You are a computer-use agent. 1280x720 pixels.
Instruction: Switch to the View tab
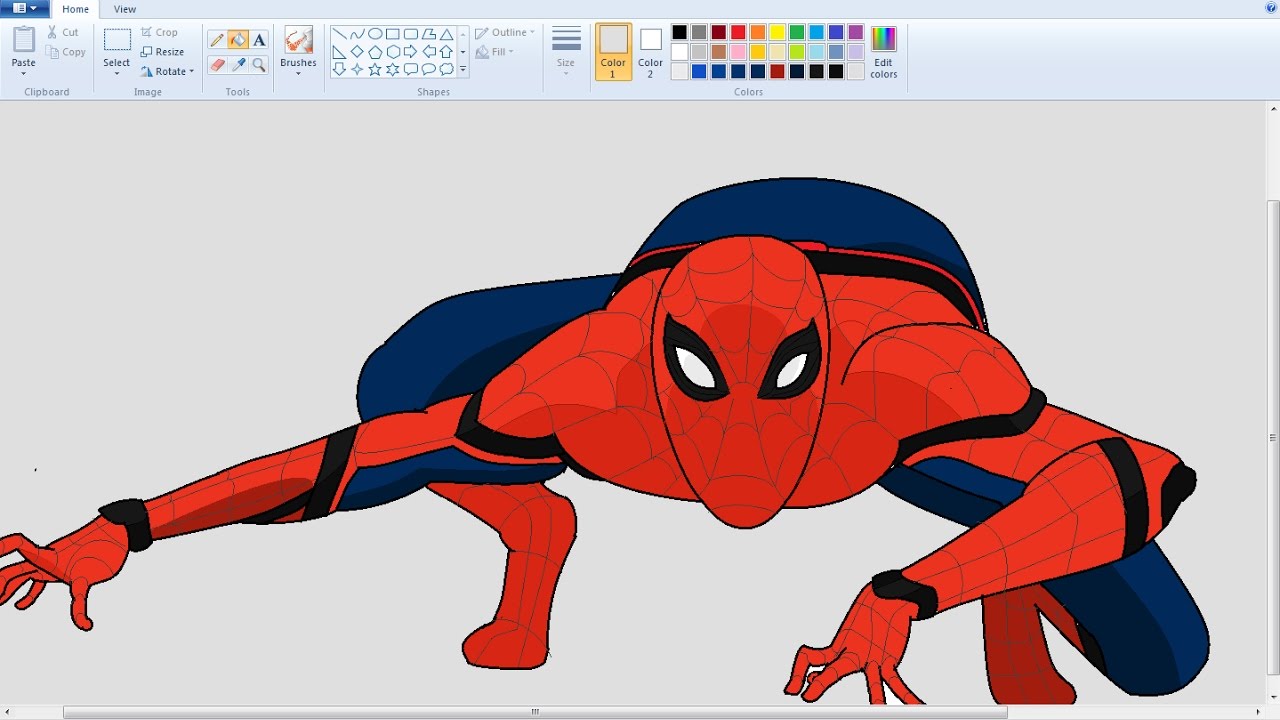[124, 9]
